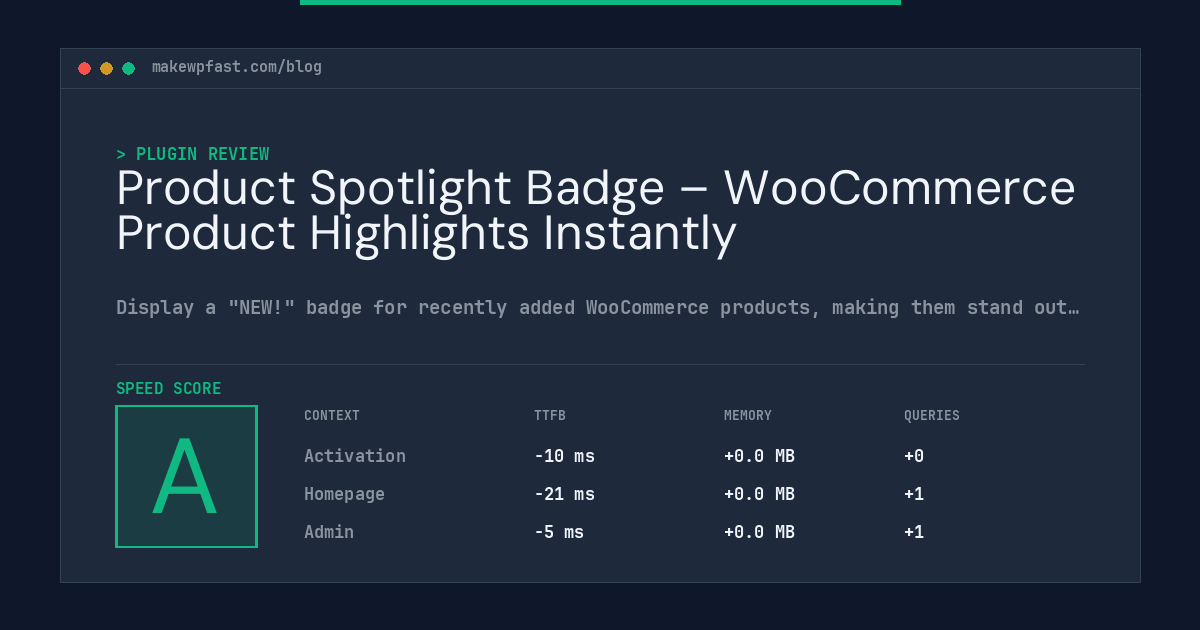Click the Homepage row '+0.0 MB' value
Image resolution: width=1200 pixels, height=630 pixels.
click(x=759, y=494)
